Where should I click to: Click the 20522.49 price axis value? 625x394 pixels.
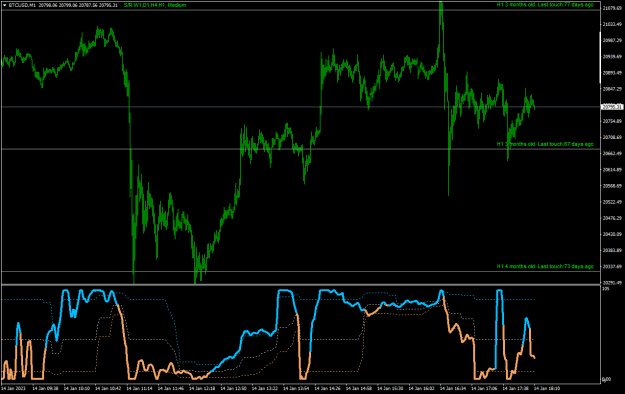(x=612, y=202)
